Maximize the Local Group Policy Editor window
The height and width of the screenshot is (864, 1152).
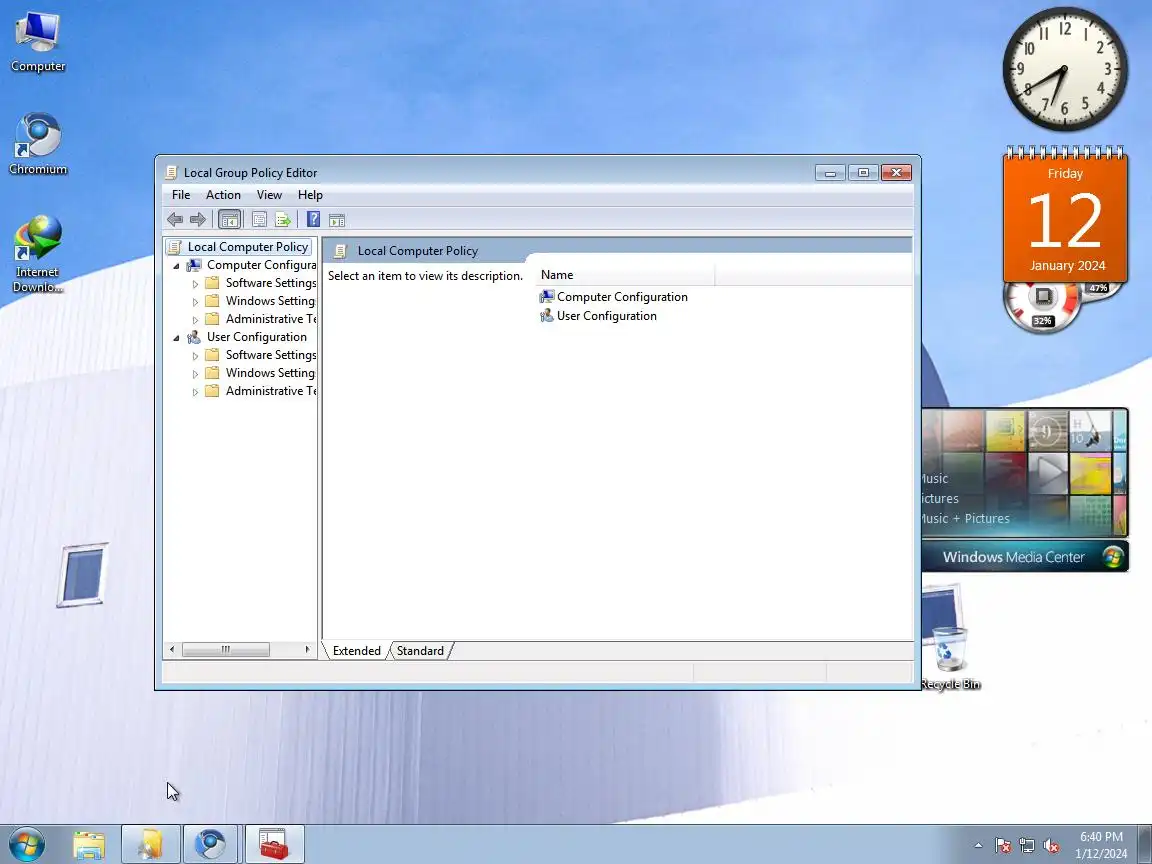coord(863,173)
